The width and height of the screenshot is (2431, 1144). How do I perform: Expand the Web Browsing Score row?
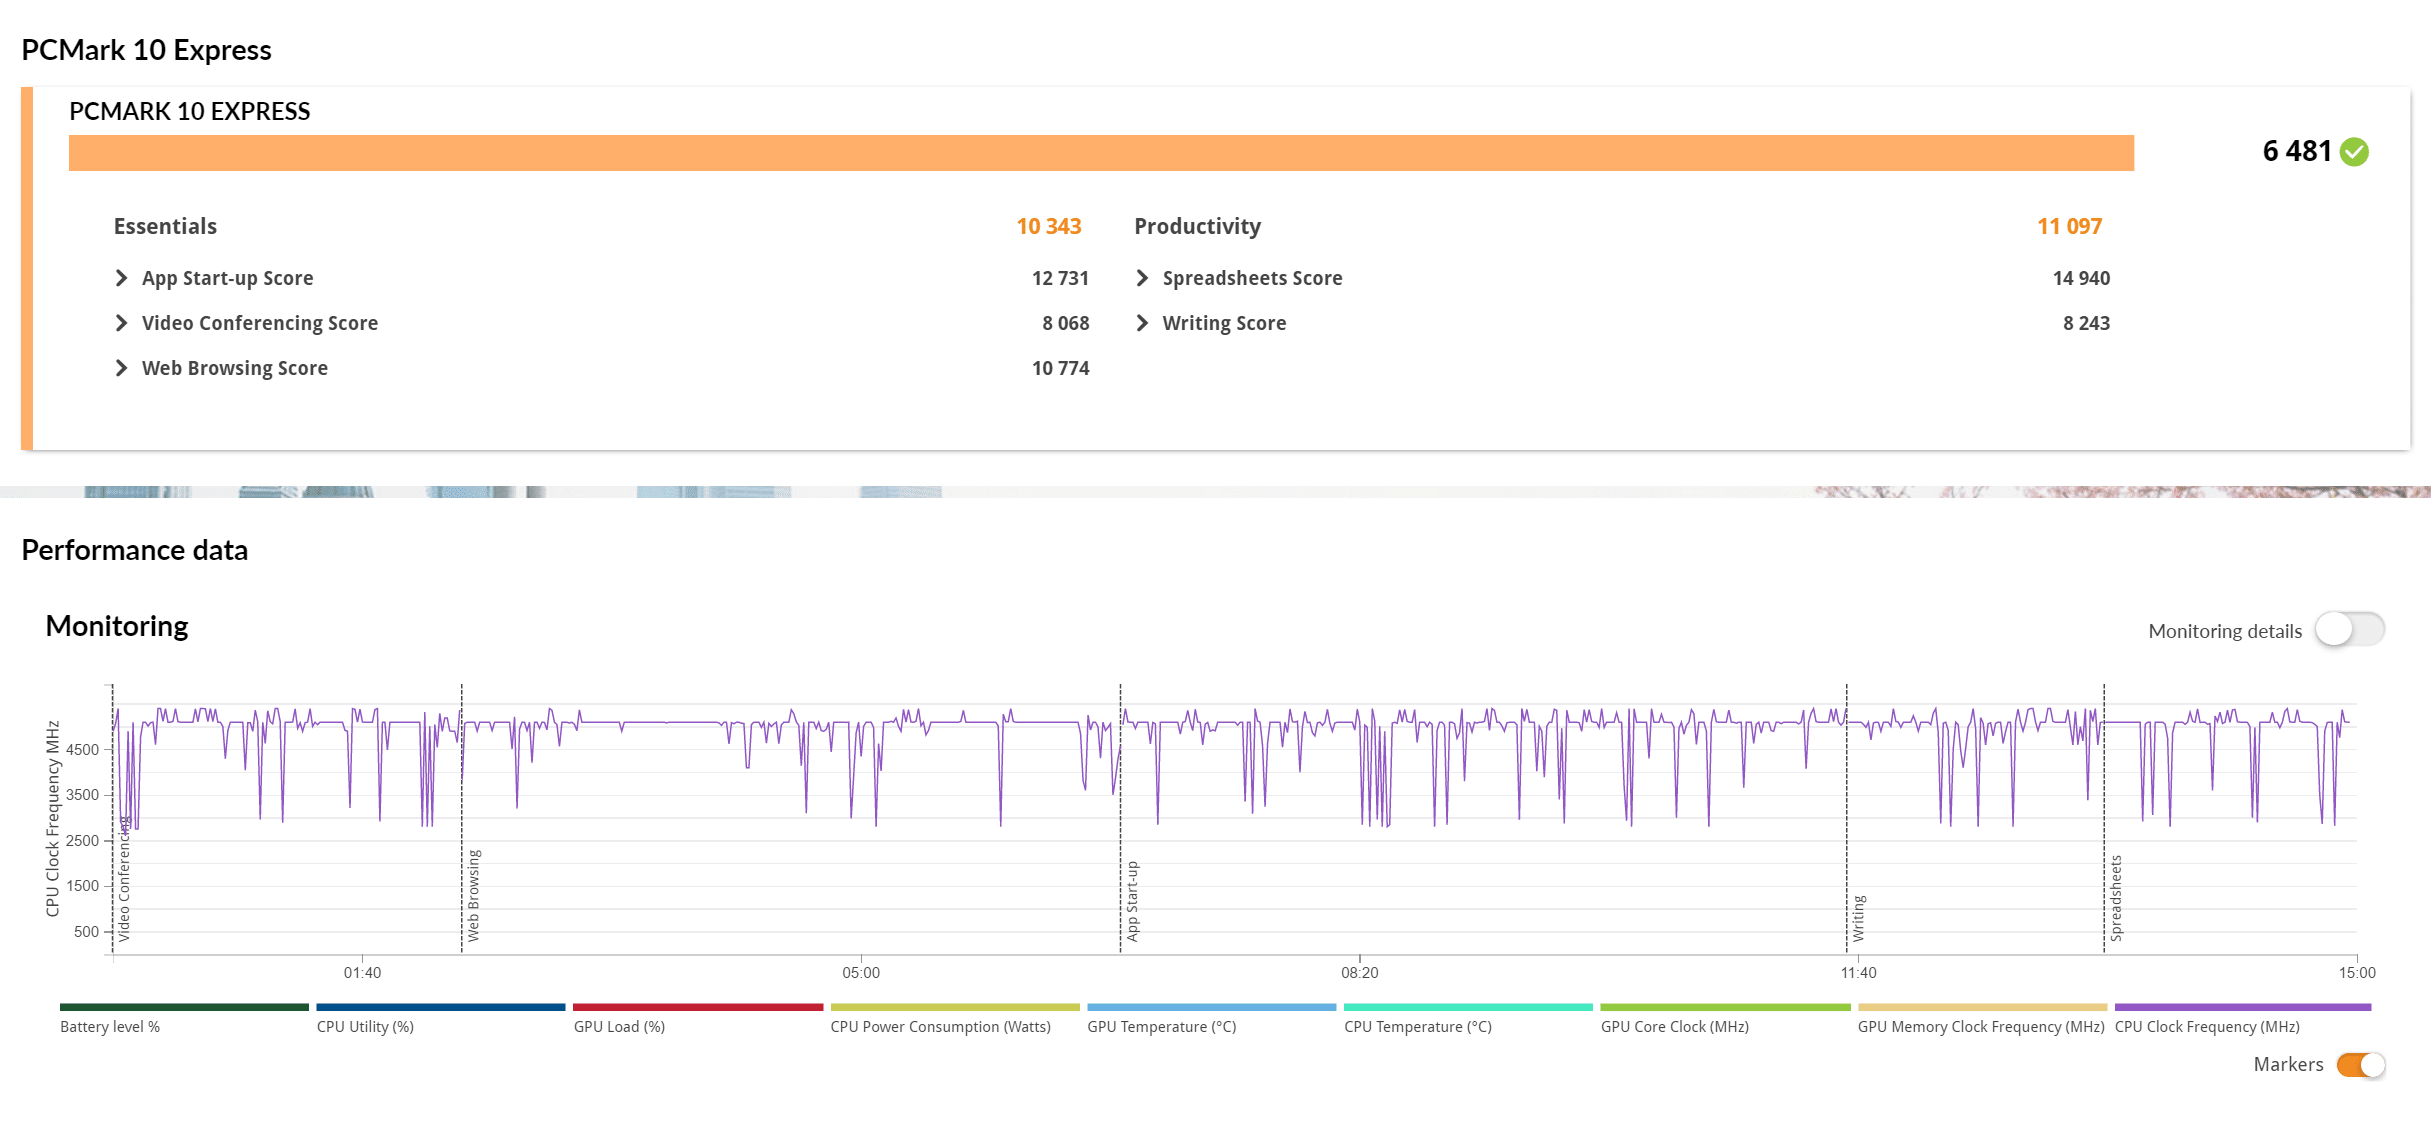(121, 368)
